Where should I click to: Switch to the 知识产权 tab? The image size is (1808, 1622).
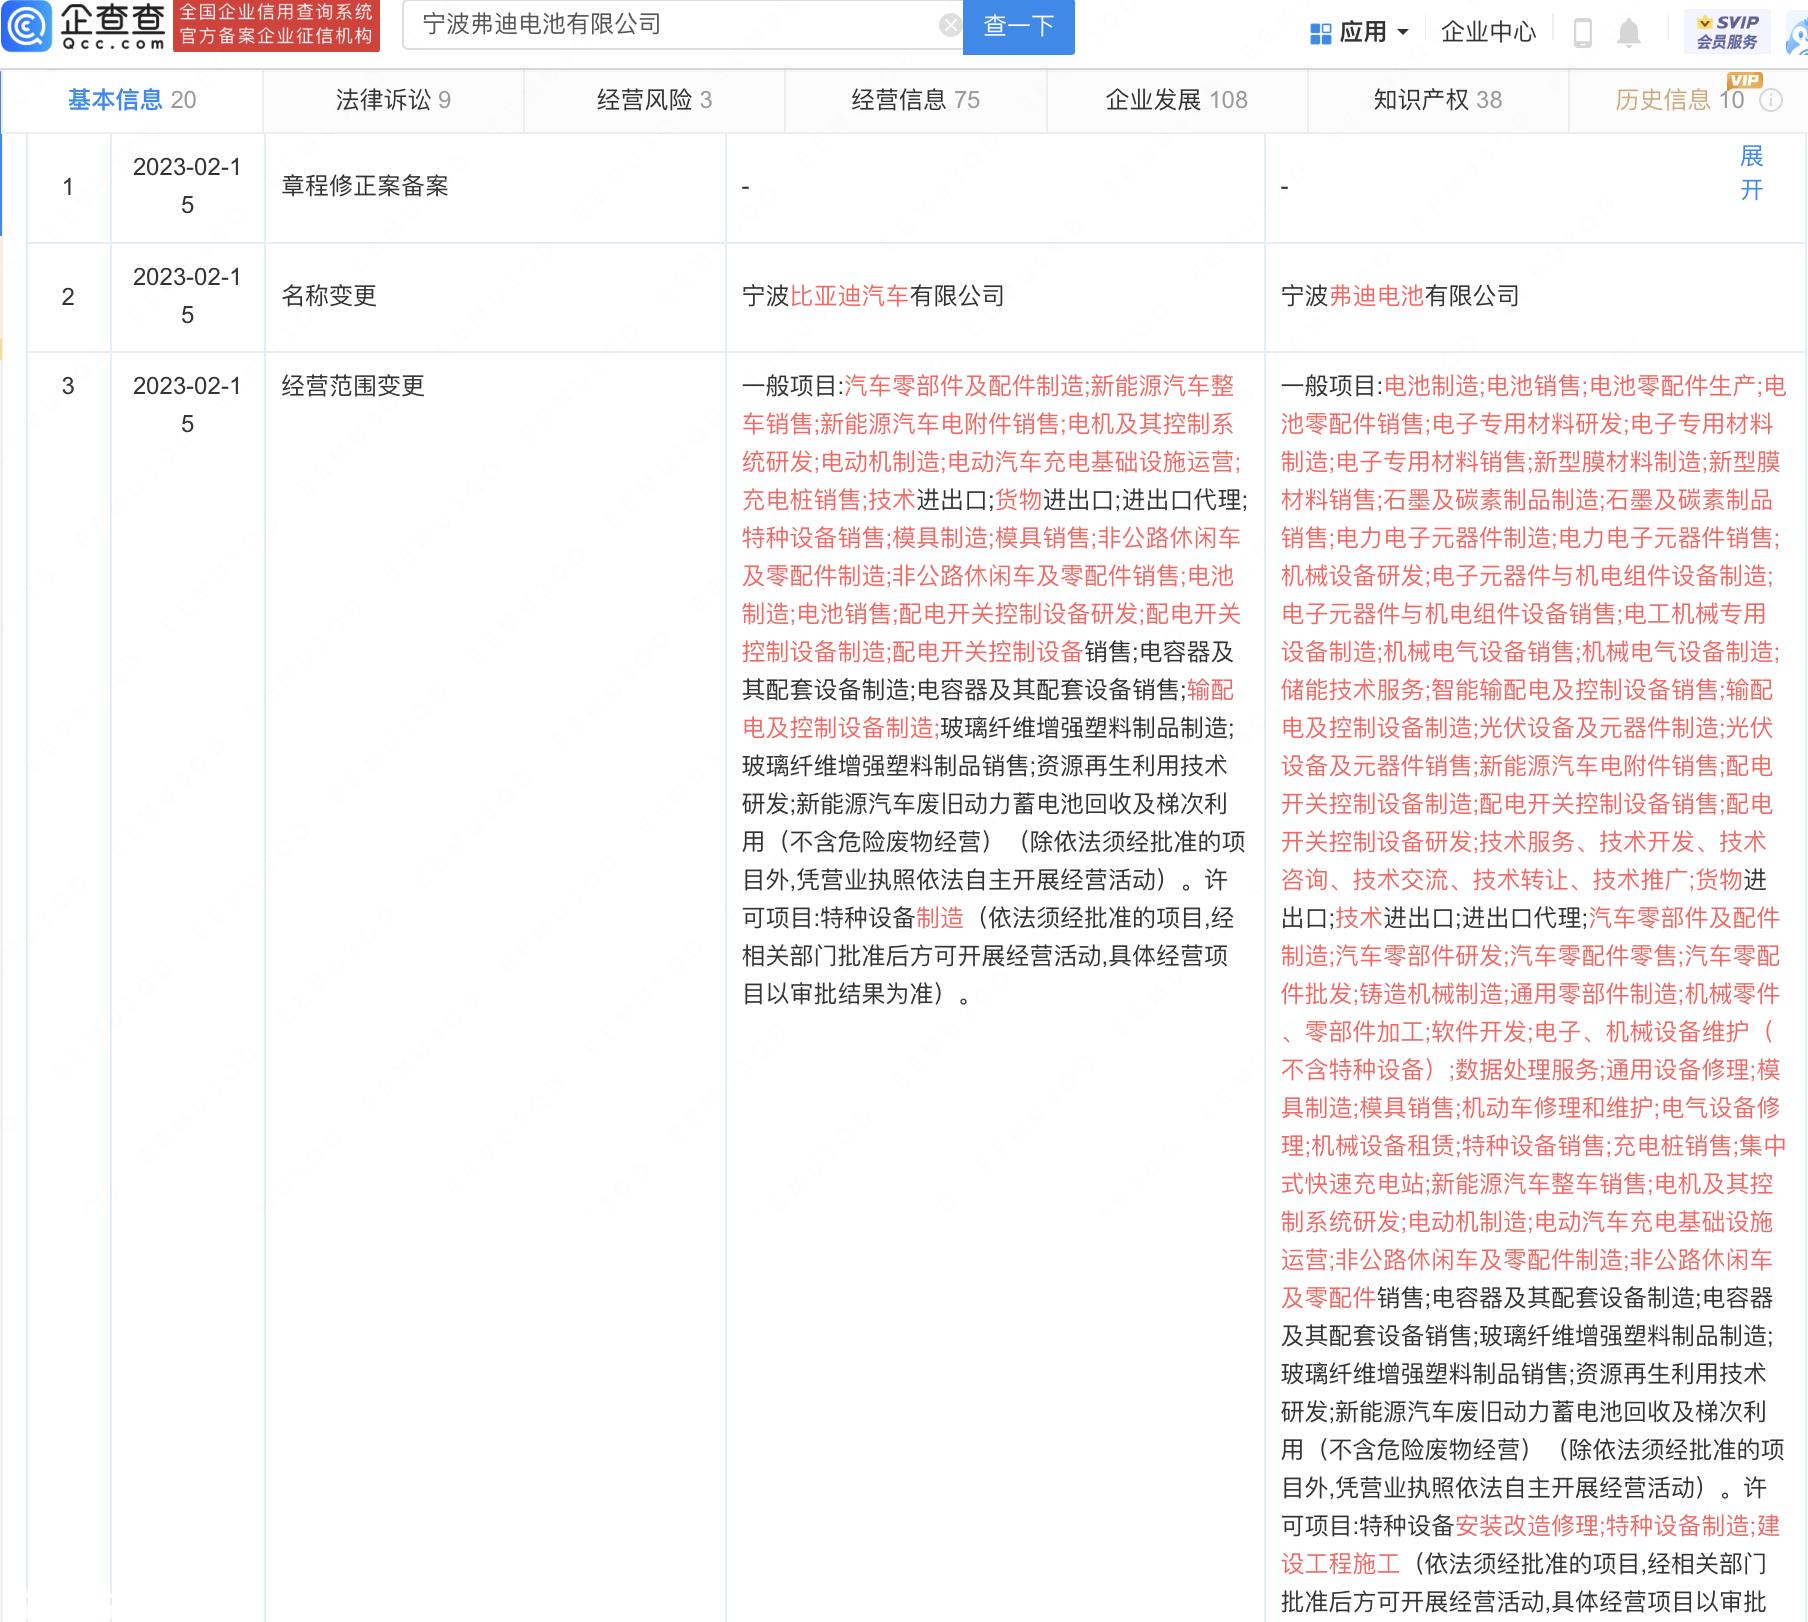[1437, 100]
